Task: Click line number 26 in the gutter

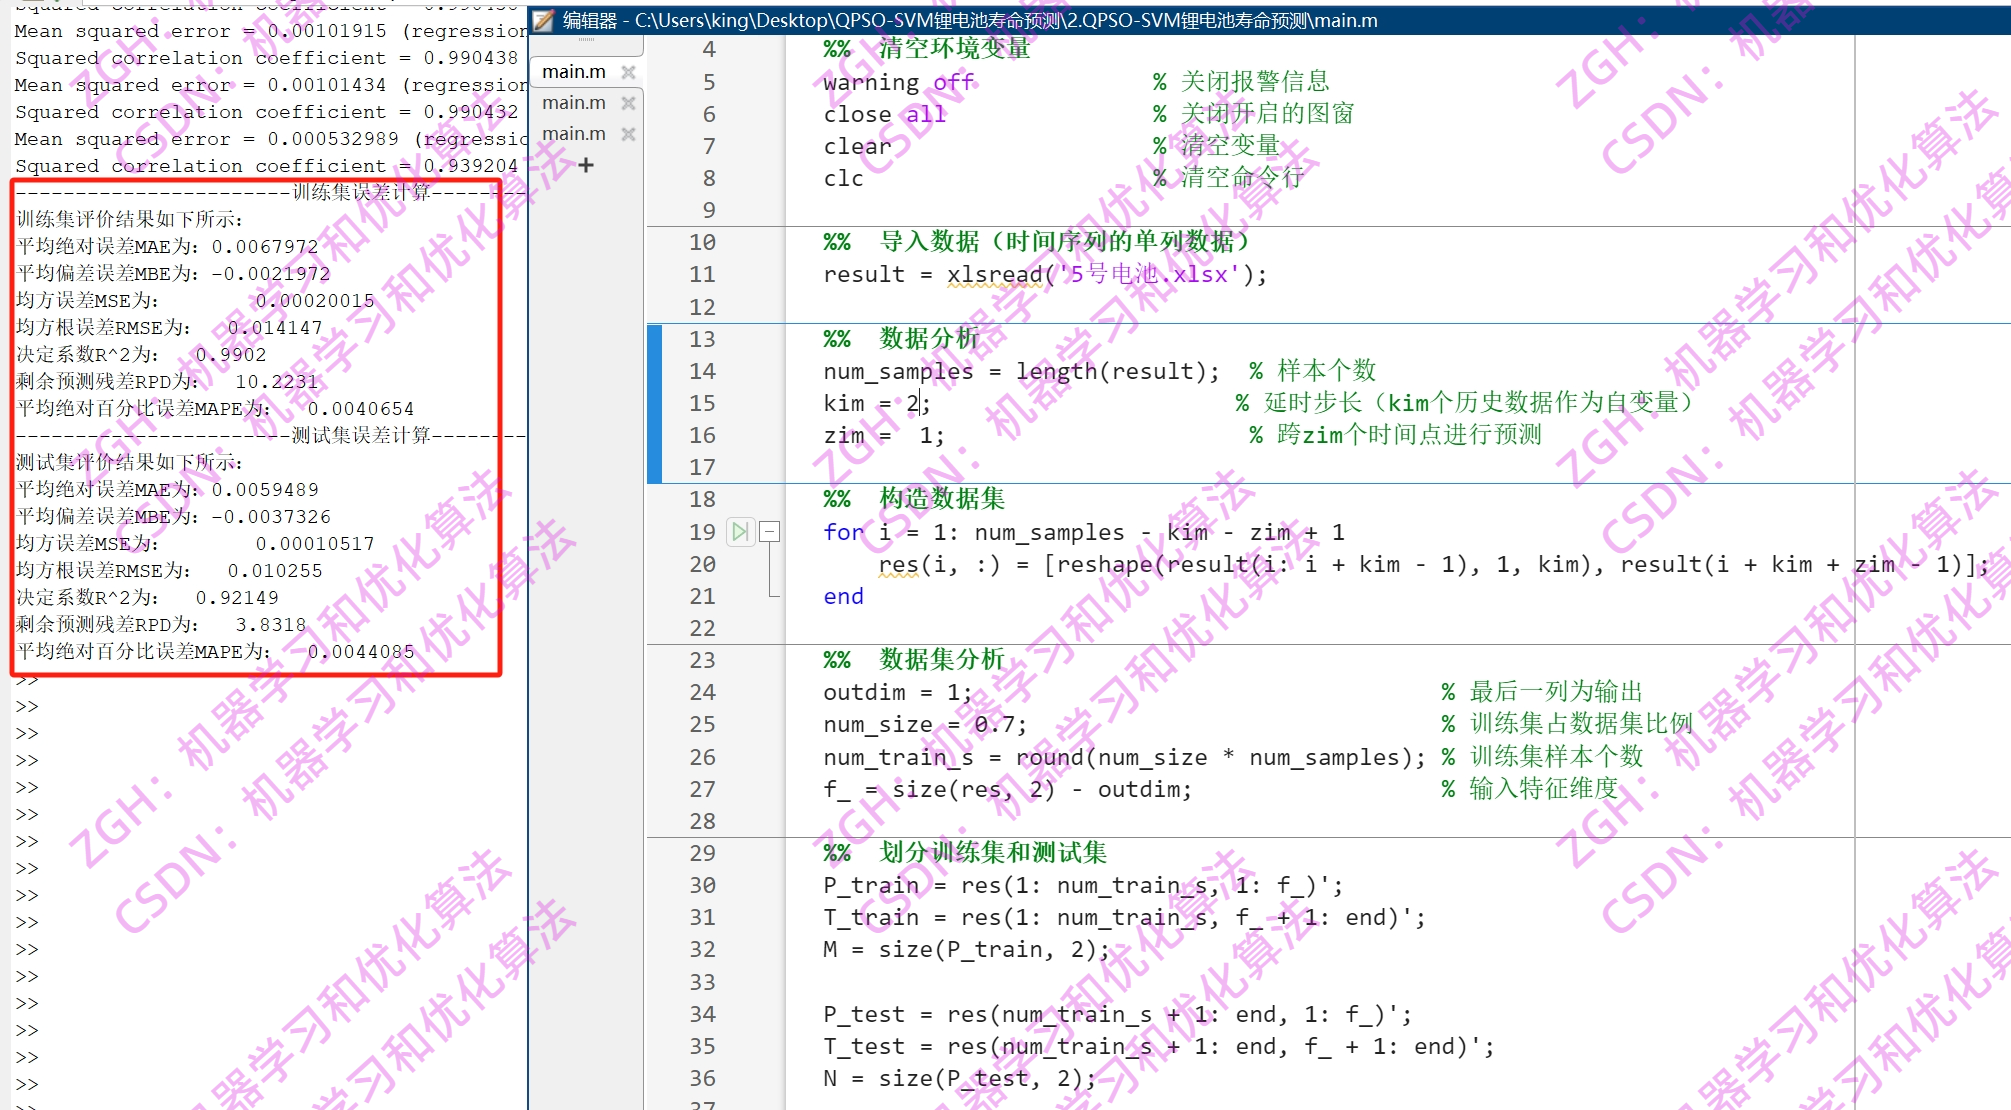Action: [x=702, y=757]
